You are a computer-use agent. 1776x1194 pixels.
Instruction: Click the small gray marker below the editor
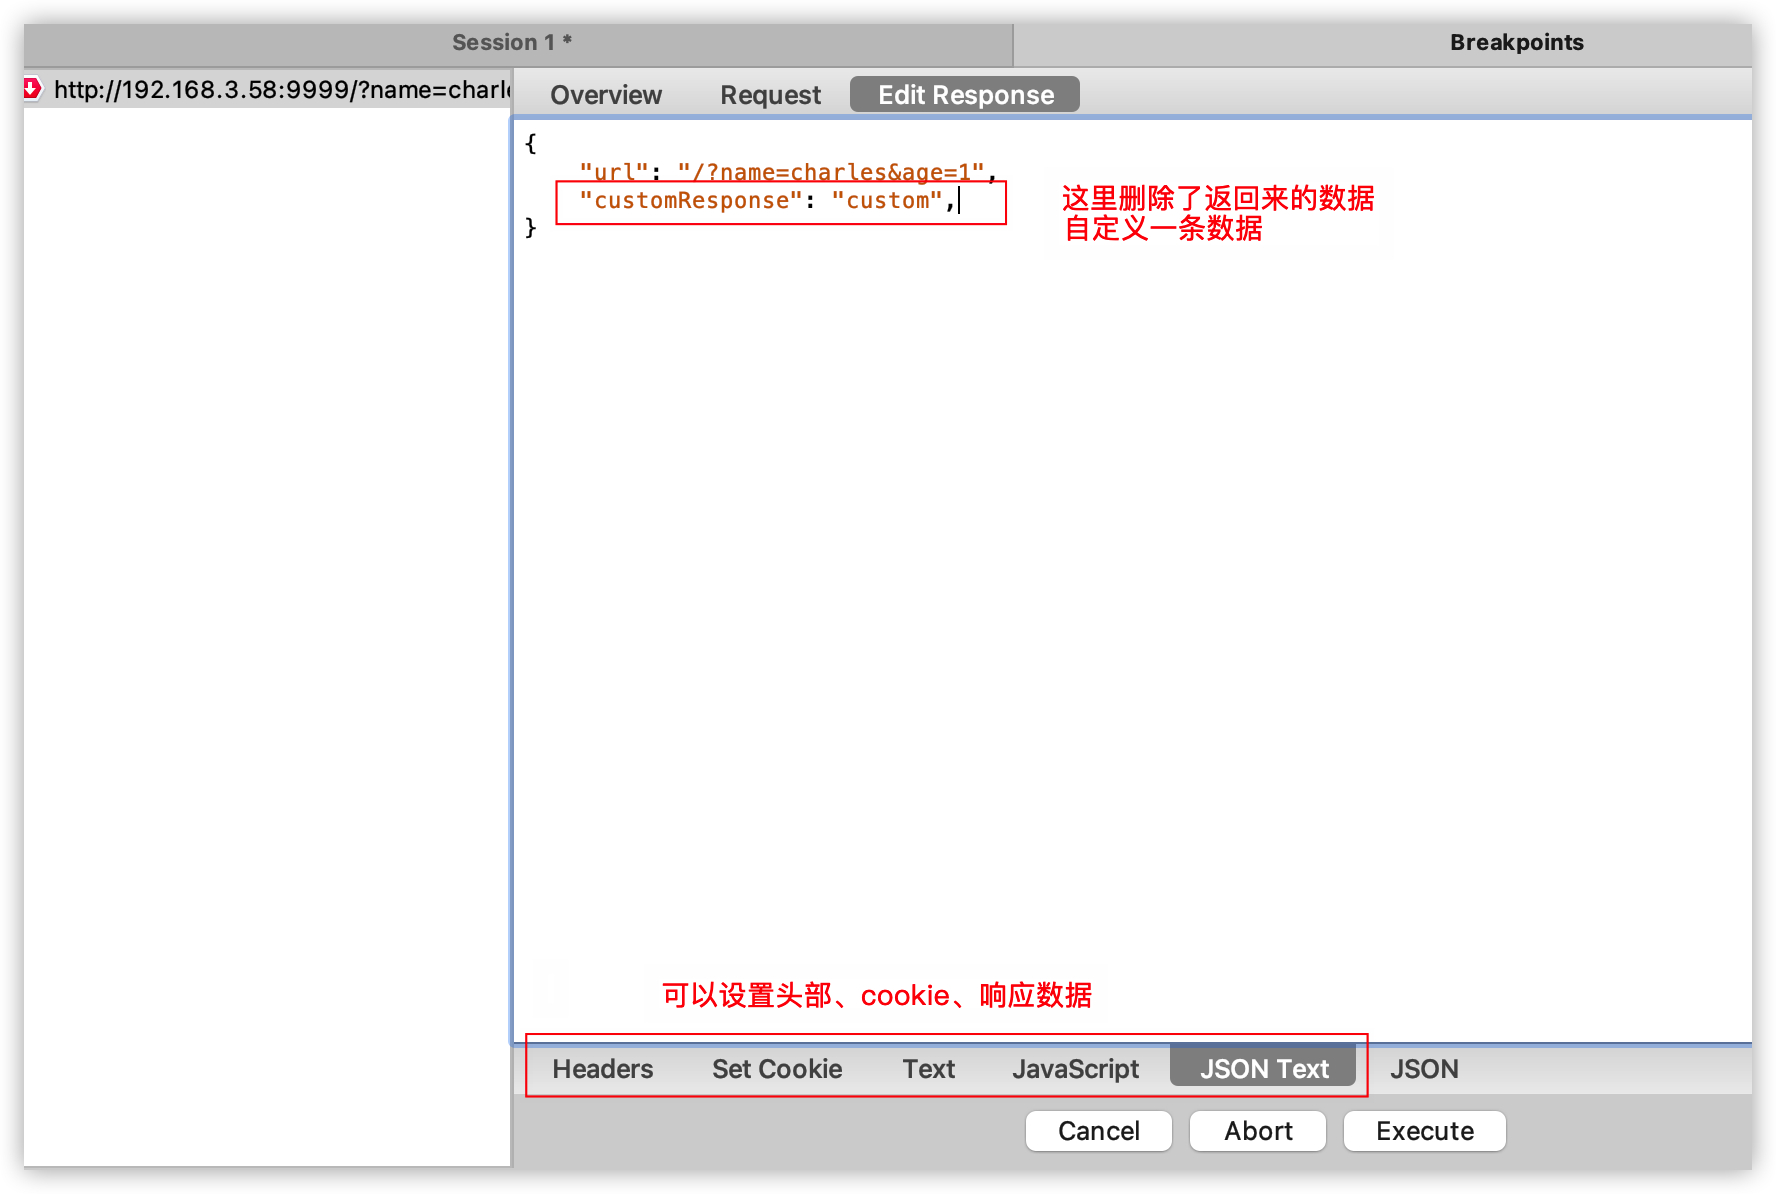[x=549, y=988]
